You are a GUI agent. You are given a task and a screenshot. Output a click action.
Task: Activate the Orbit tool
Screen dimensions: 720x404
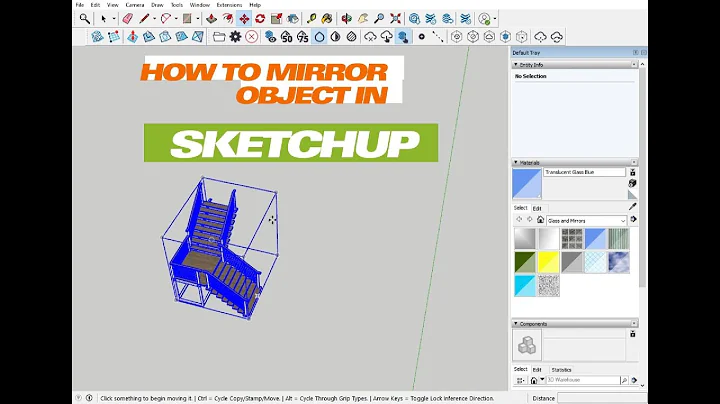pos(347,18)
